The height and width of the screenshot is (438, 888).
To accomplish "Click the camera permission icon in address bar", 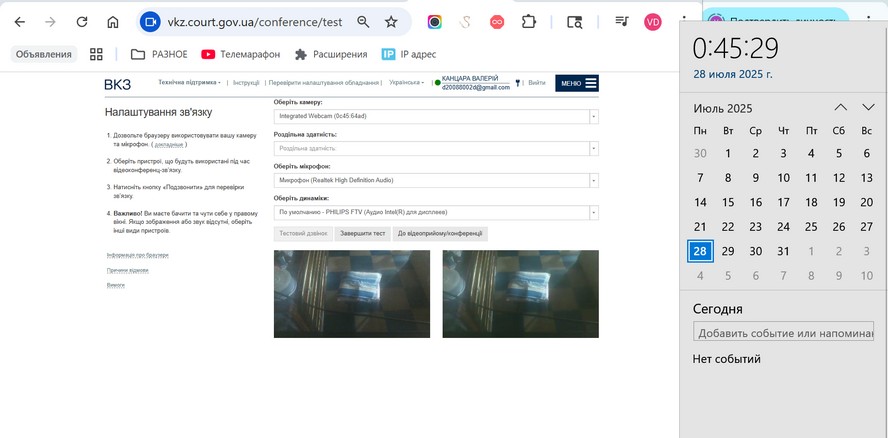I will point(150,22).
